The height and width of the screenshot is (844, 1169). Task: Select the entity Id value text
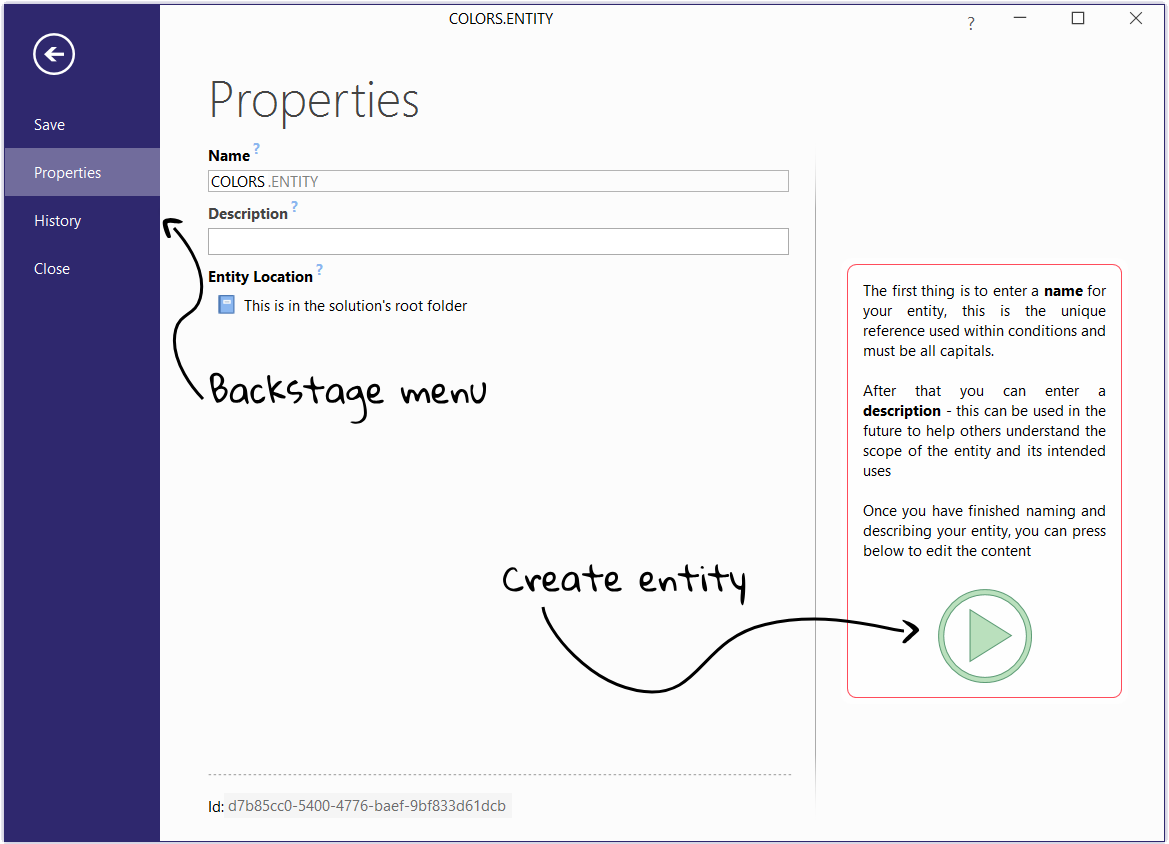366,805
